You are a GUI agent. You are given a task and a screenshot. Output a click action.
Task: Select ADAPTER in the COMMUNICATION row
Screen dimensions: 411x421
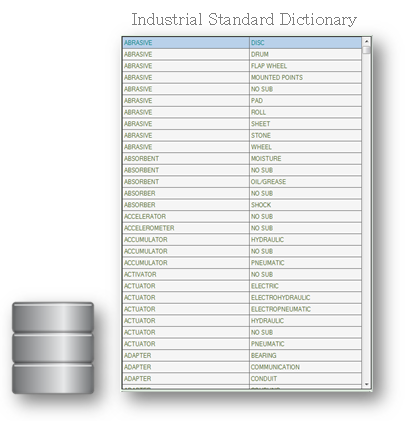pos(186,367)
